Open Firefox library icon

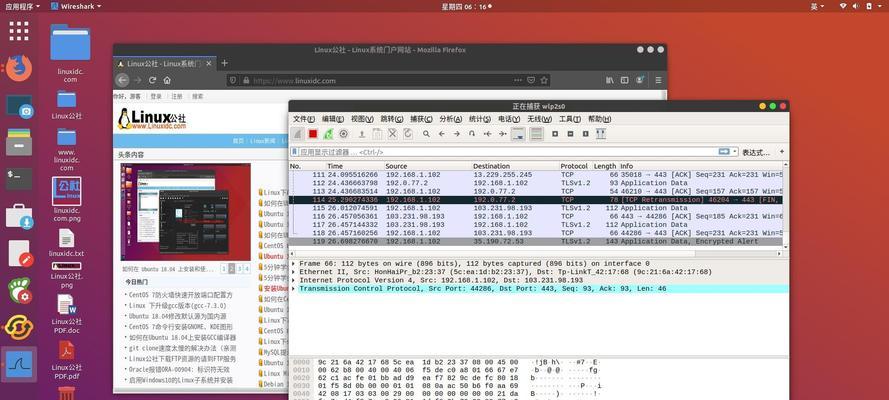(x=609, y=80)
